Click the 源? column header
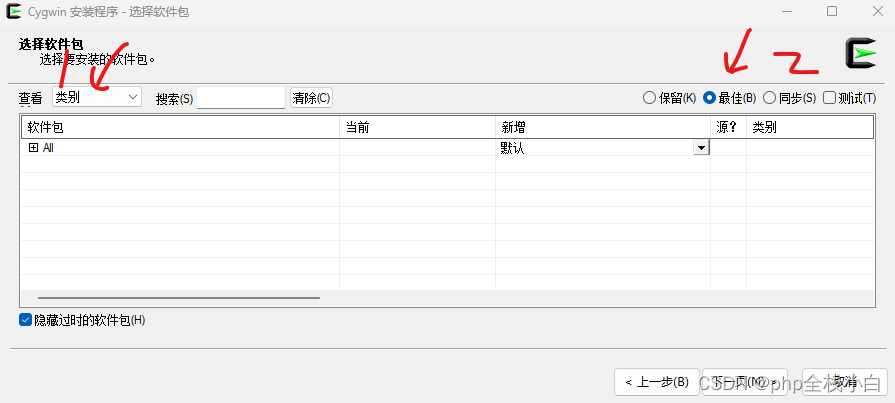Screen dimensions: 895x403 click(728, 127)
